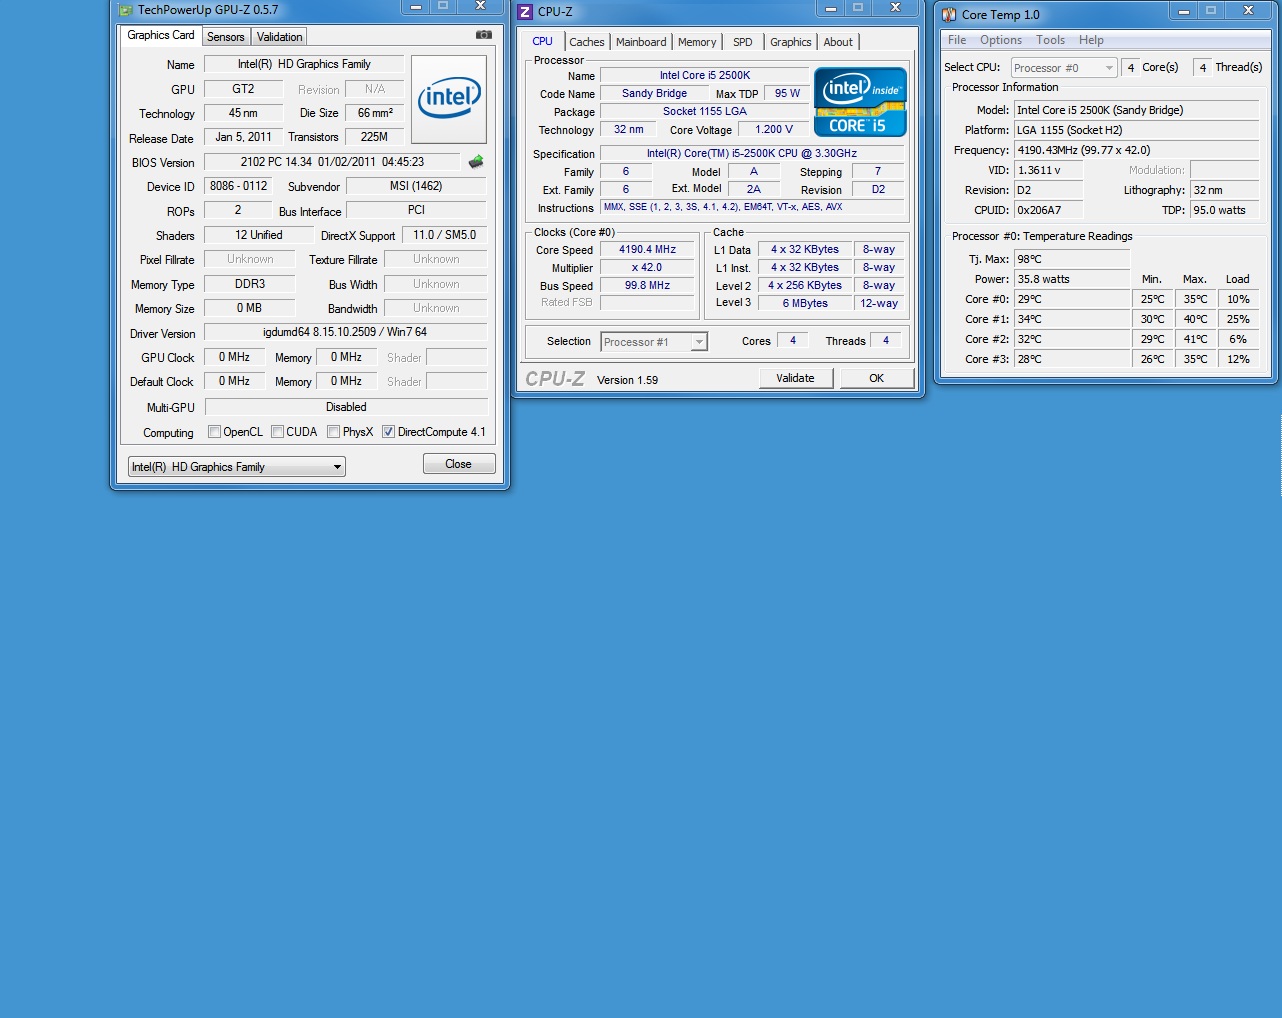Click the Package Socket 1155 LGA value
1282x1018 pixels.
coord(704,112)
